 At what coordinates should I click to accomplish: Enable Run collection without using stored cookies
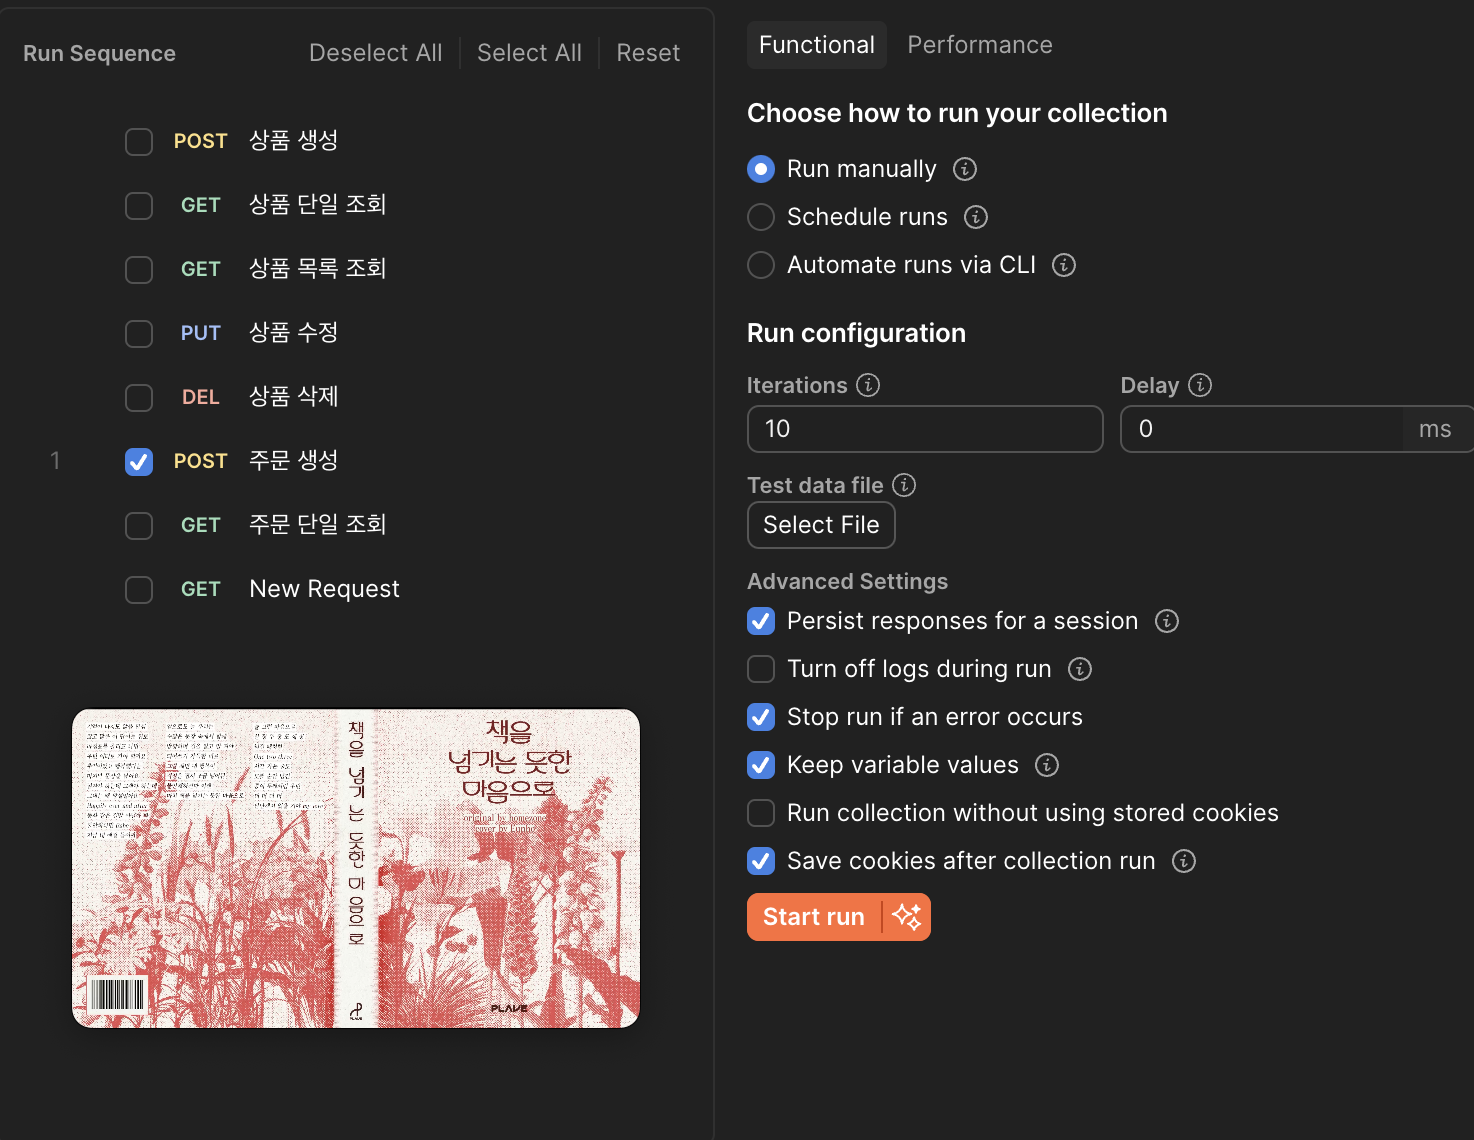point(761,813)
